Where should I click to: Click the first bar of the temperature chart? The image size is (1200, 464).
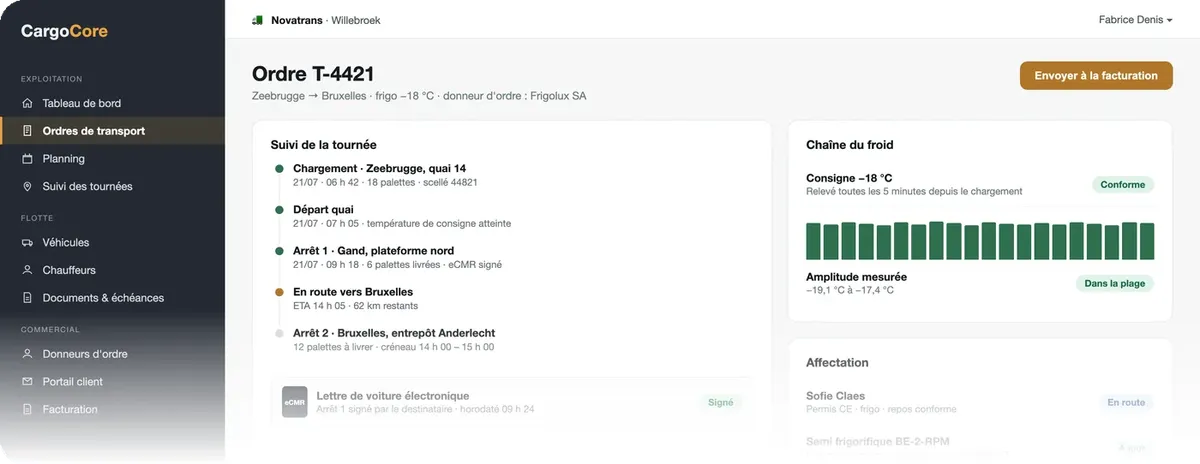pyautogui.click(x=813, y=241)
